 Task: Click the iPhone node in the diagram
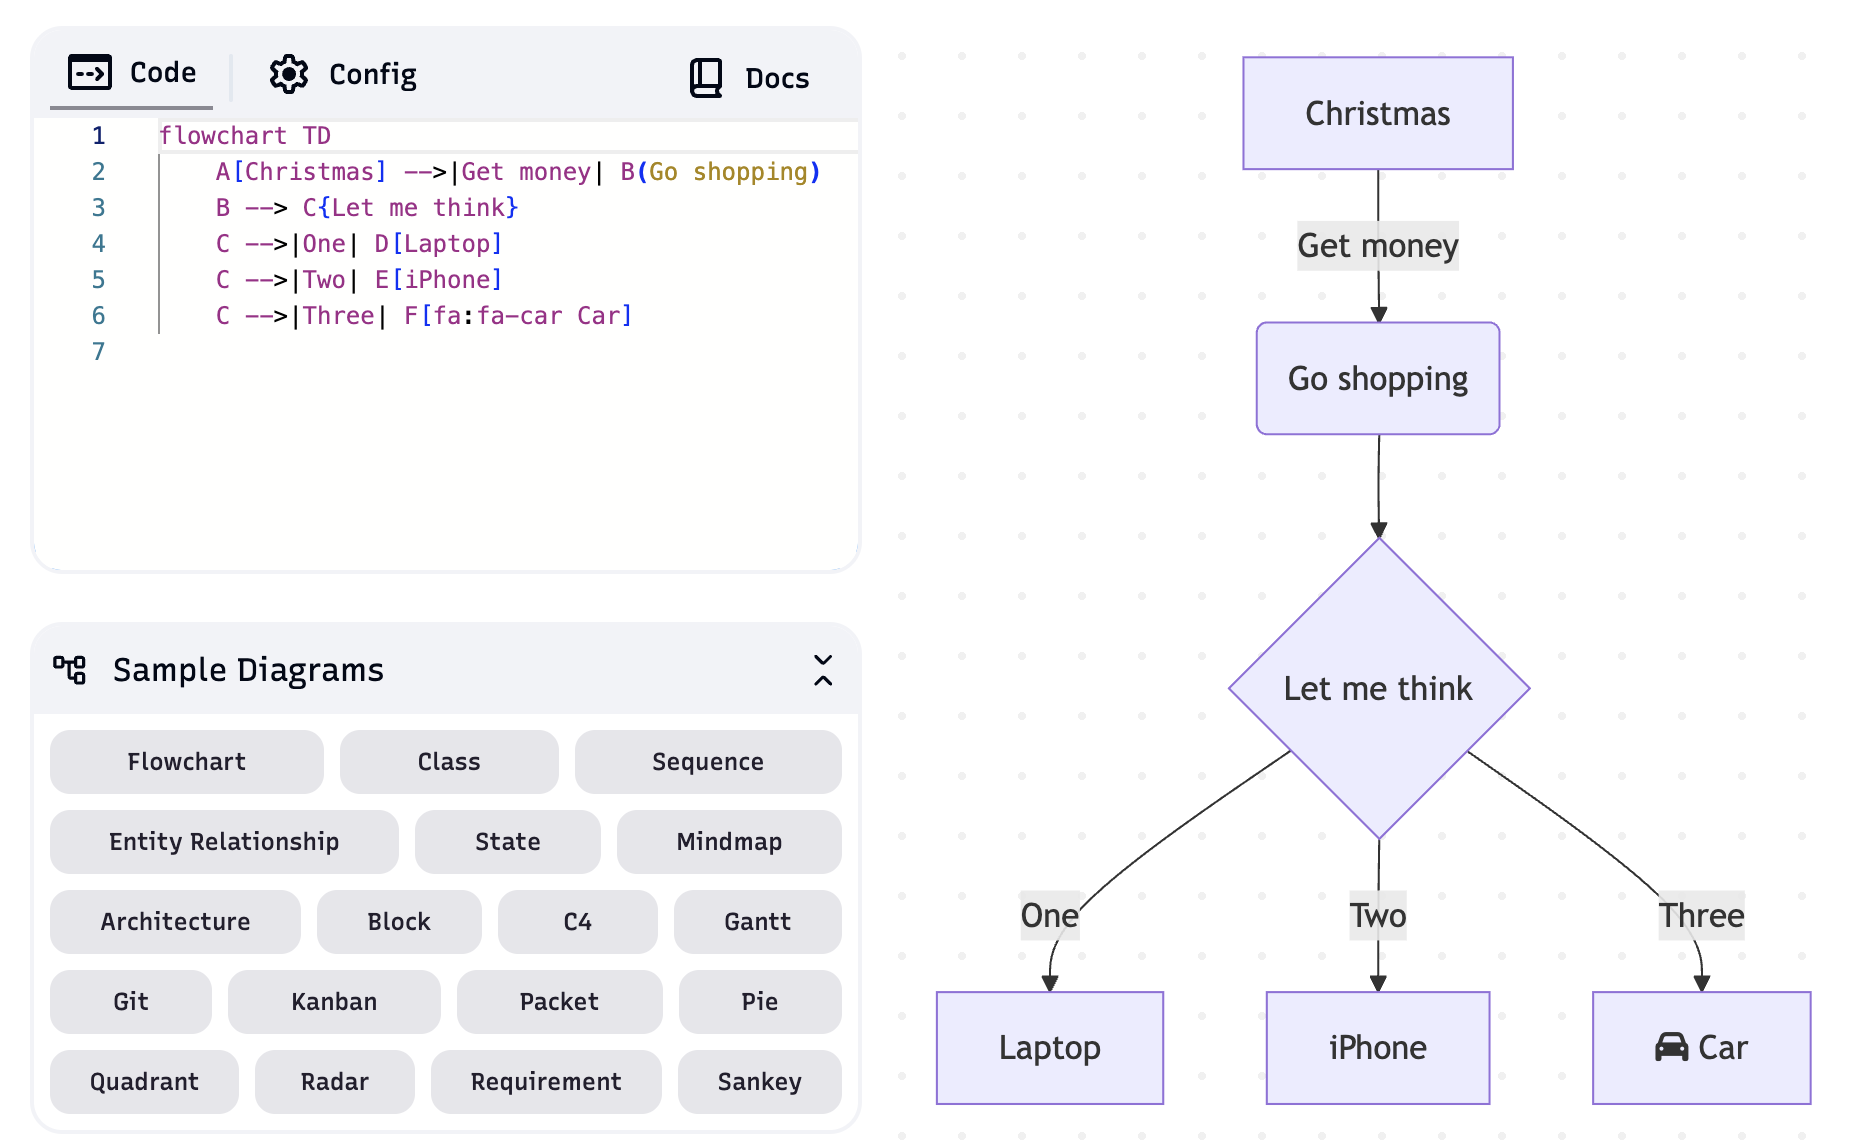point(1378,1048)
